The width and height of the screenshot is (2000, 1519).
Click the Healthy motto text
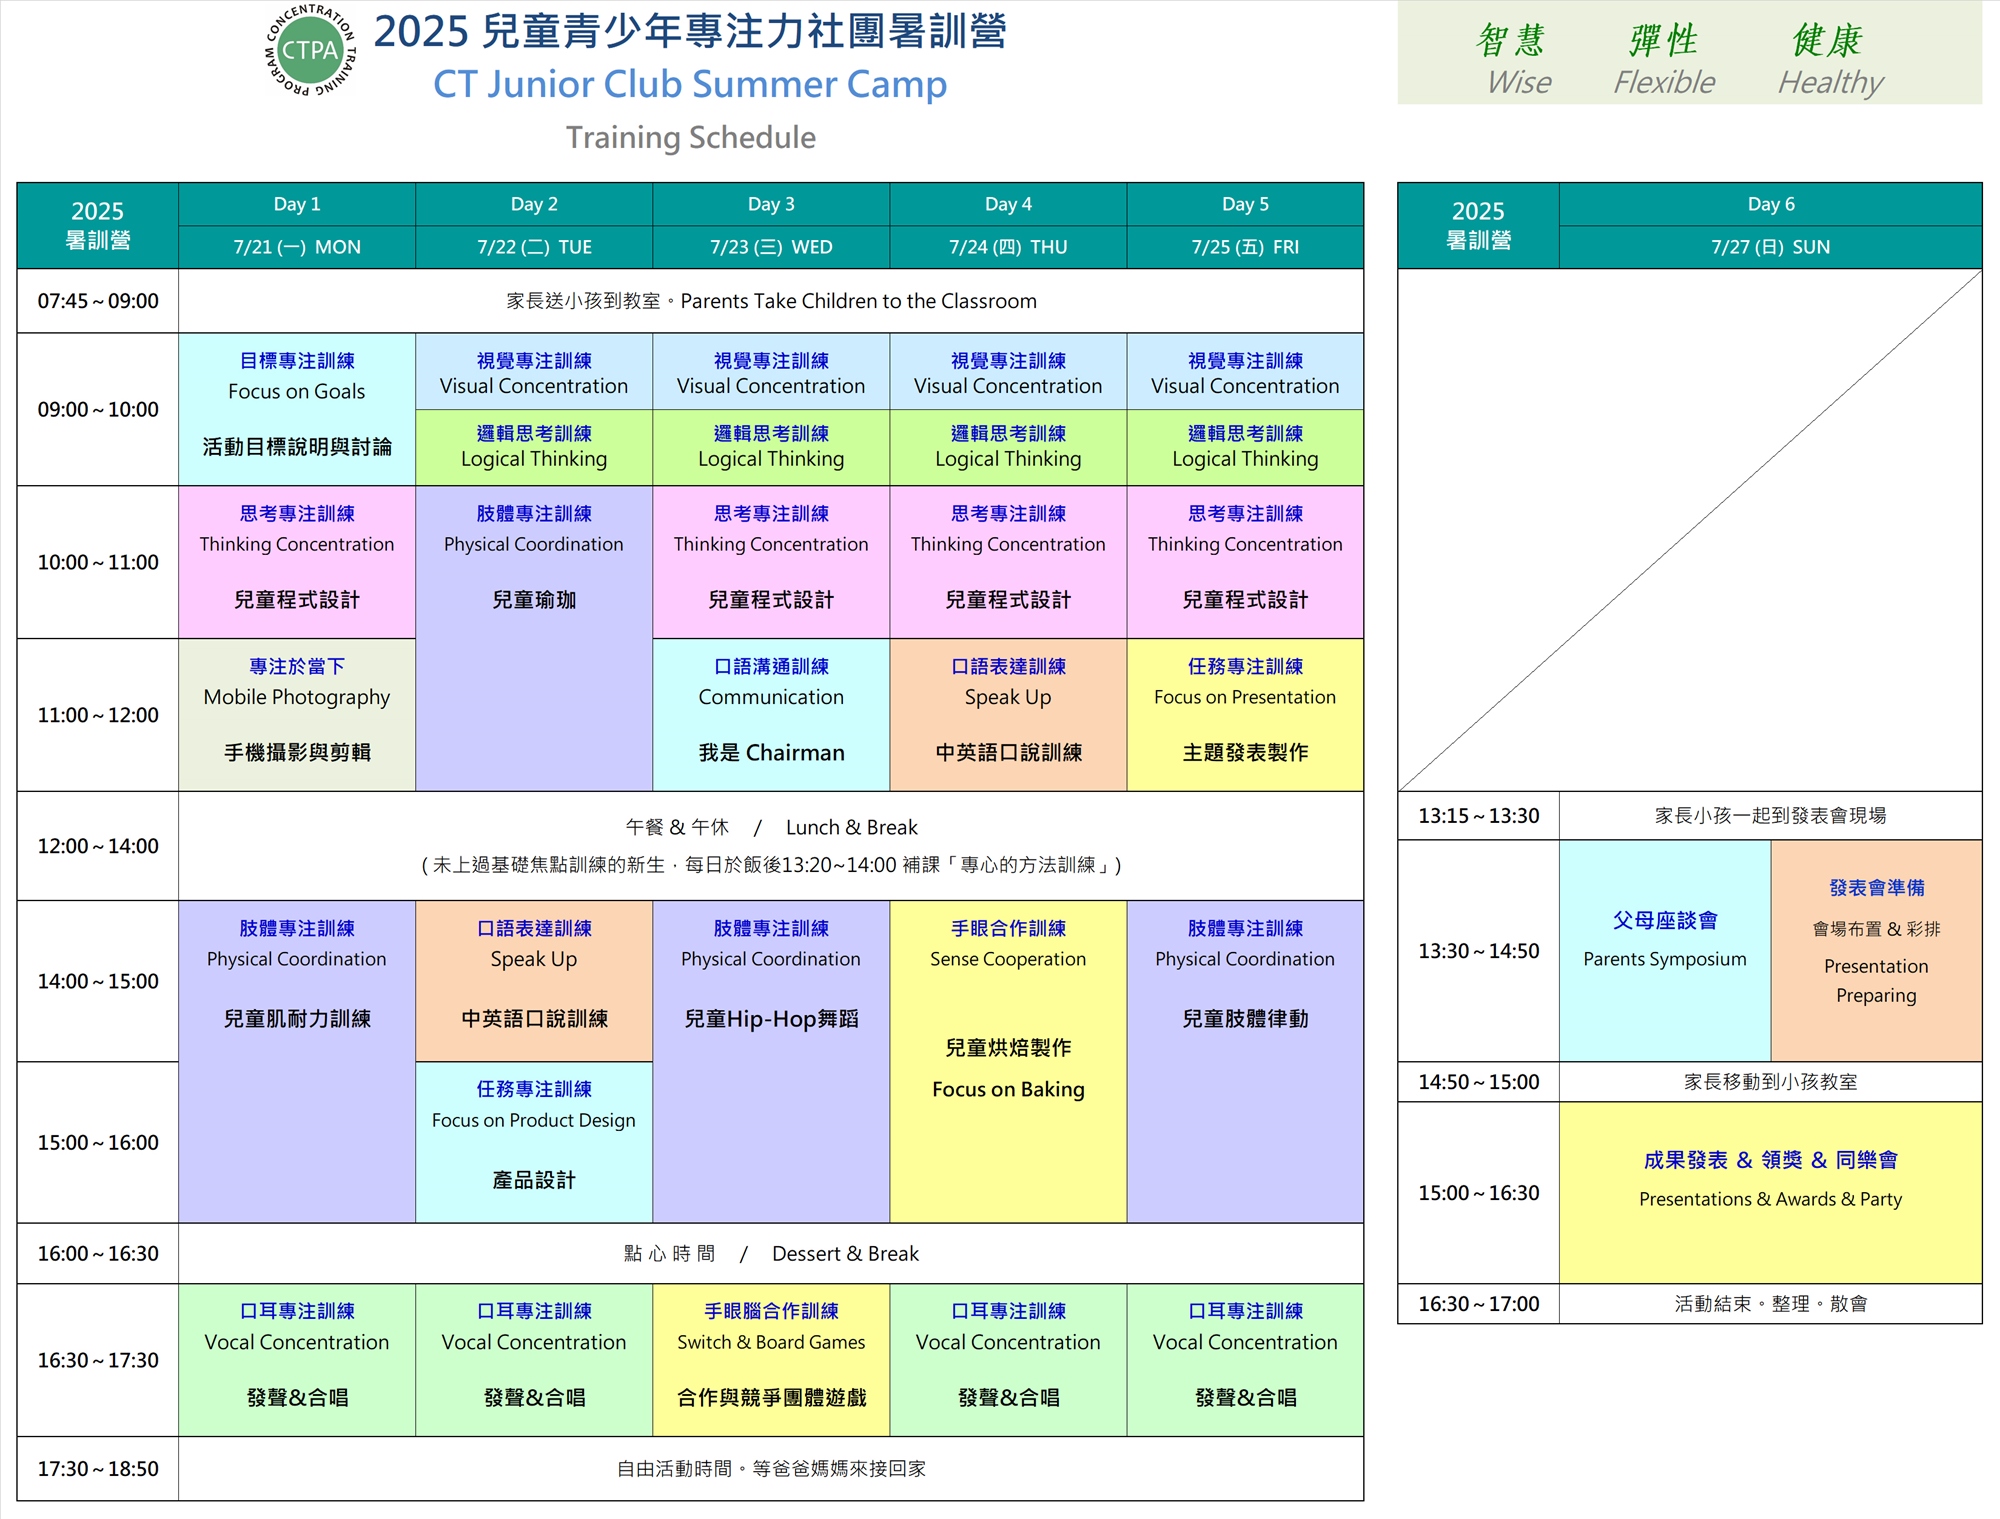(x=1830, y=82)
